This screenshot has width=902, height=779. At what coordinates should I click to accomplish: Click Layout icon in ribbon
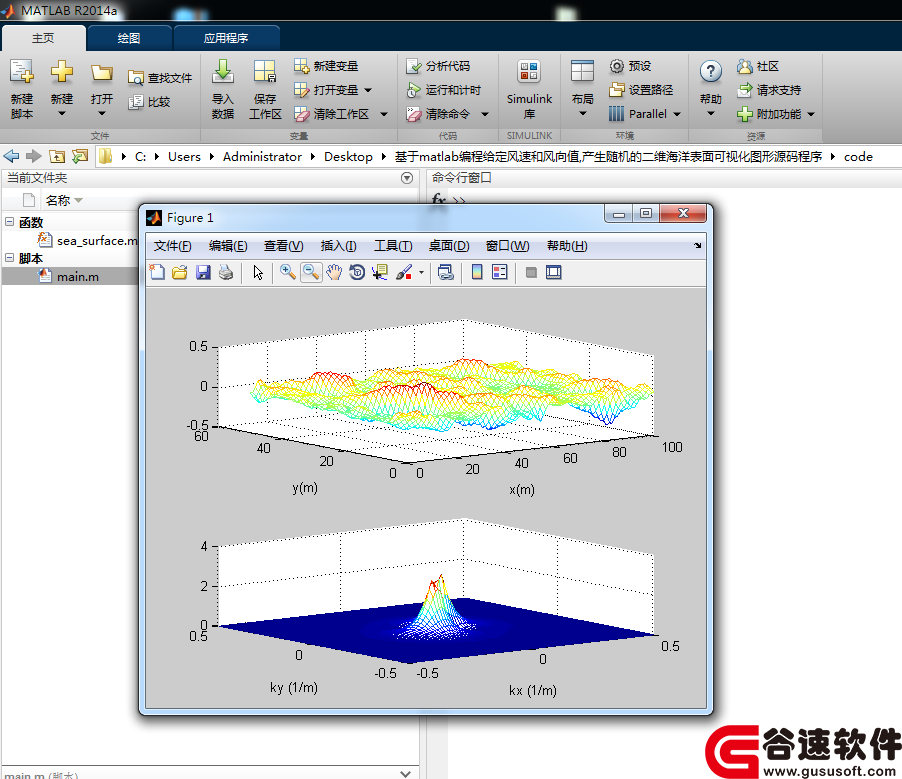pos(582,71)
